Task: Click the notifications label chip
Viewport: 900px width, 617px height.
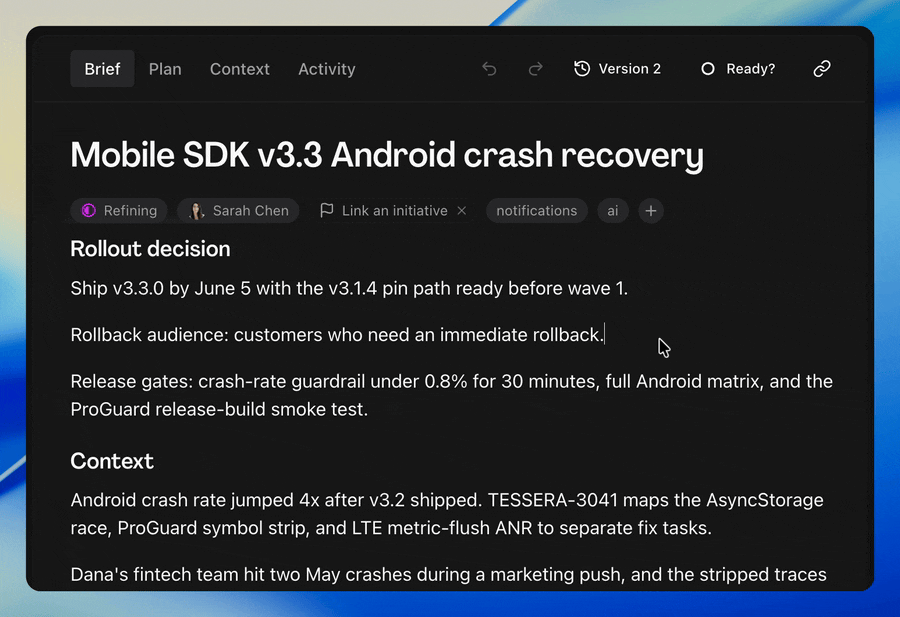Action: (537, 211)
